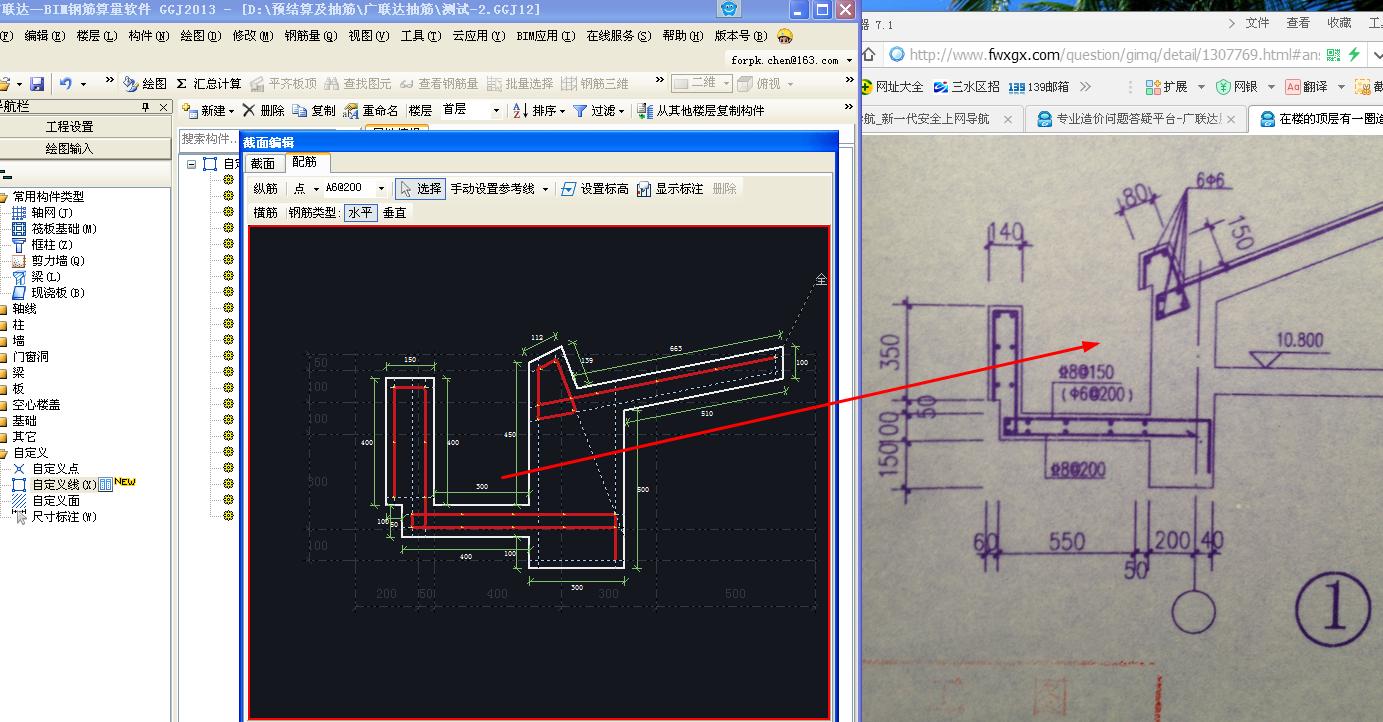Click 显示标注 in section editor
Screen dimensions: 1383x722
pos(669,188)
